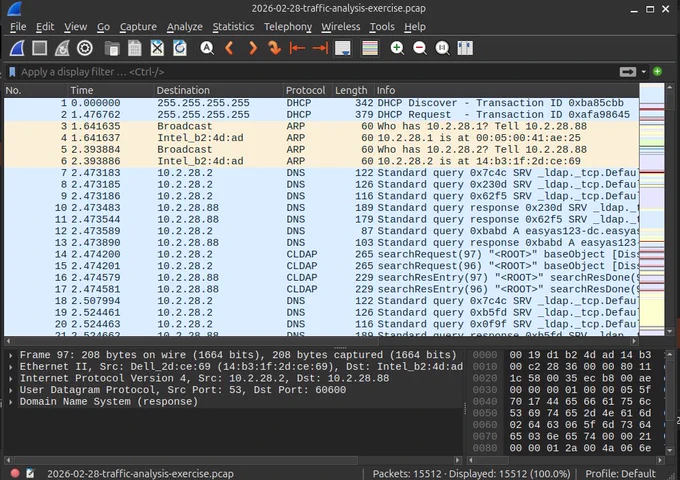The height and width of the screenshot is (480, 680).
Task: Click Profile: Default in status bar
Action: 620,473
